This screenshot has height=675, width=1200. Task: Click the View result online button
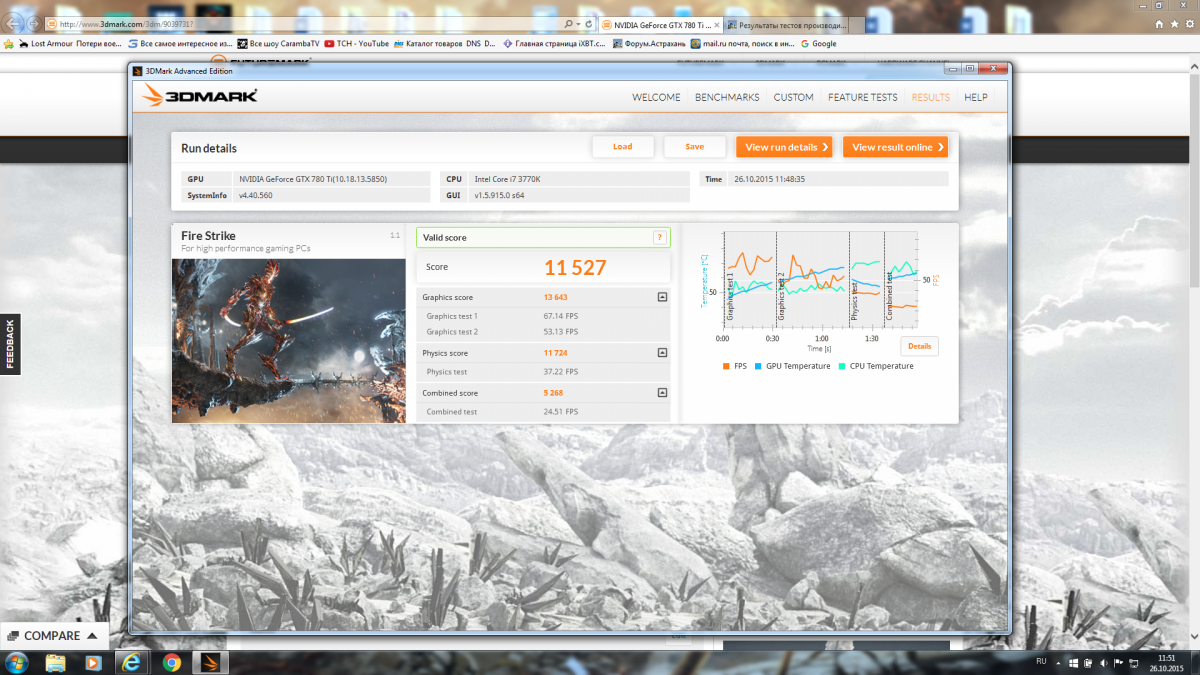(x=895, y=147)
